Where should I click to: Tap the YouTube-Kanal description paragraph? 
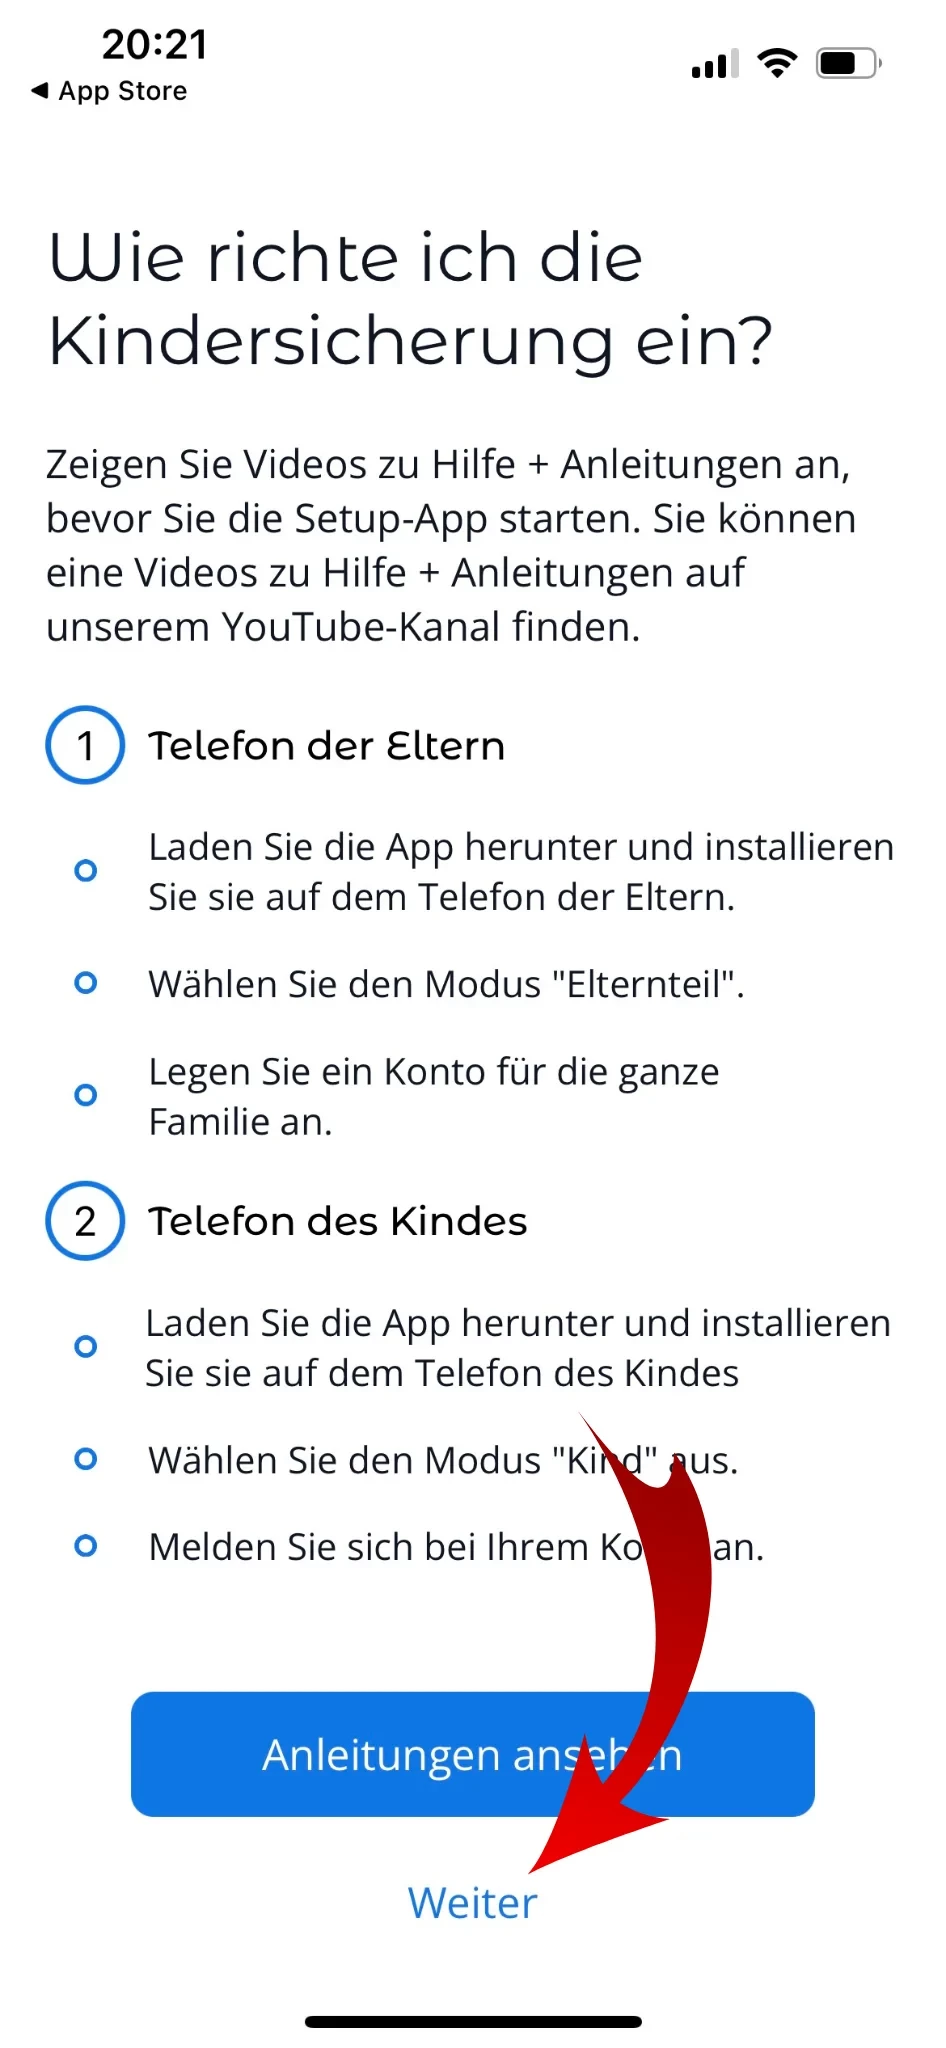tap(451, 546)
